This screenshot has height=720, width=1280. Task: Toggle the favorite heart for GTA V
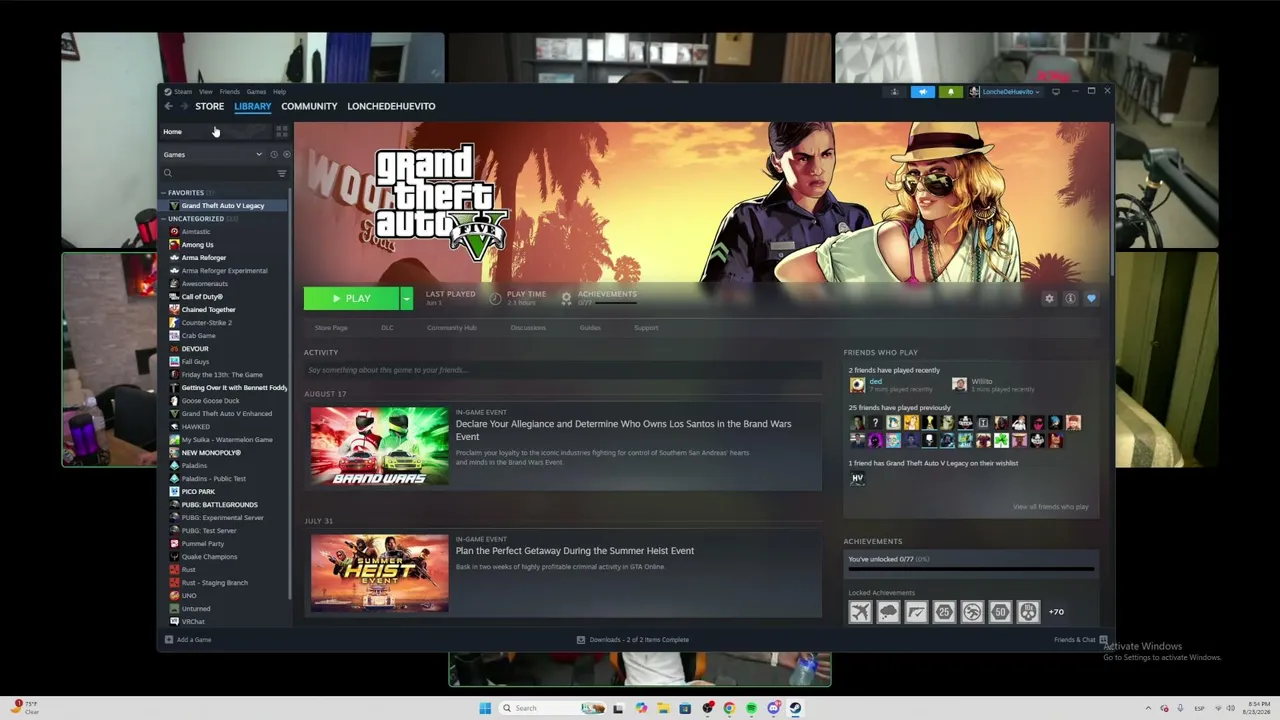click(x=1091, y=298)
